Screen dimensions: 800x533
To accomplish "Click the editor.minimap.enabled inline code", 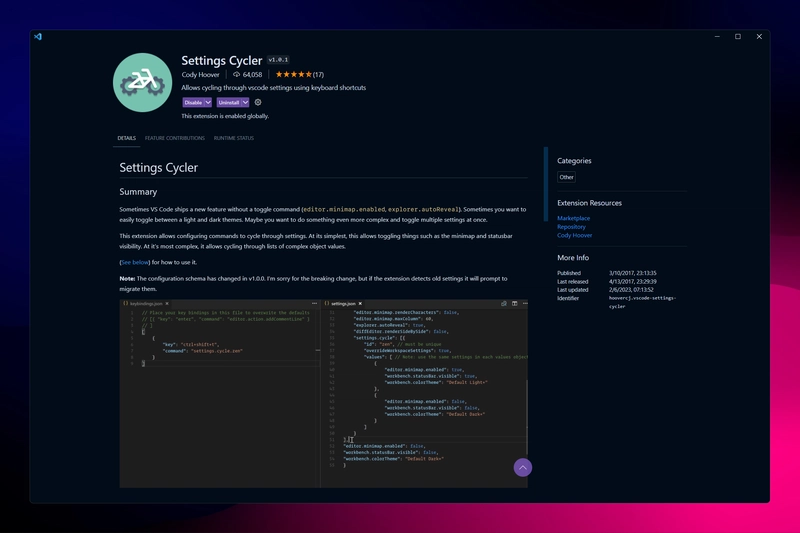I will point(344,209).
